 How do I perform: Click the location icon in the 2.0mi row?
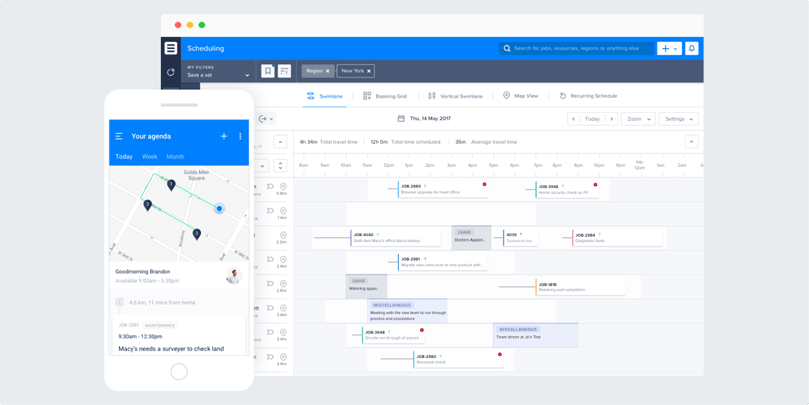tap(283, 235)
